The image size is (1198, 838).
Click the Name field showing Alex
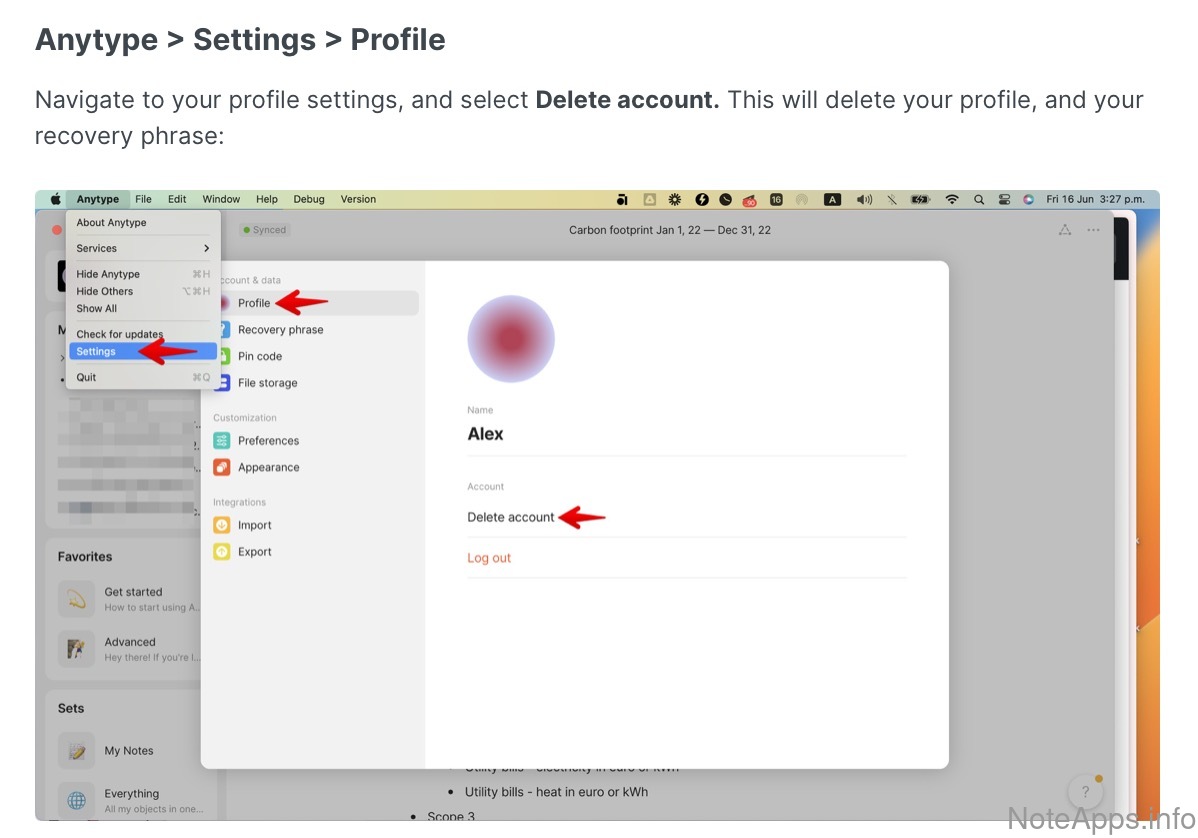pos(486,434)
